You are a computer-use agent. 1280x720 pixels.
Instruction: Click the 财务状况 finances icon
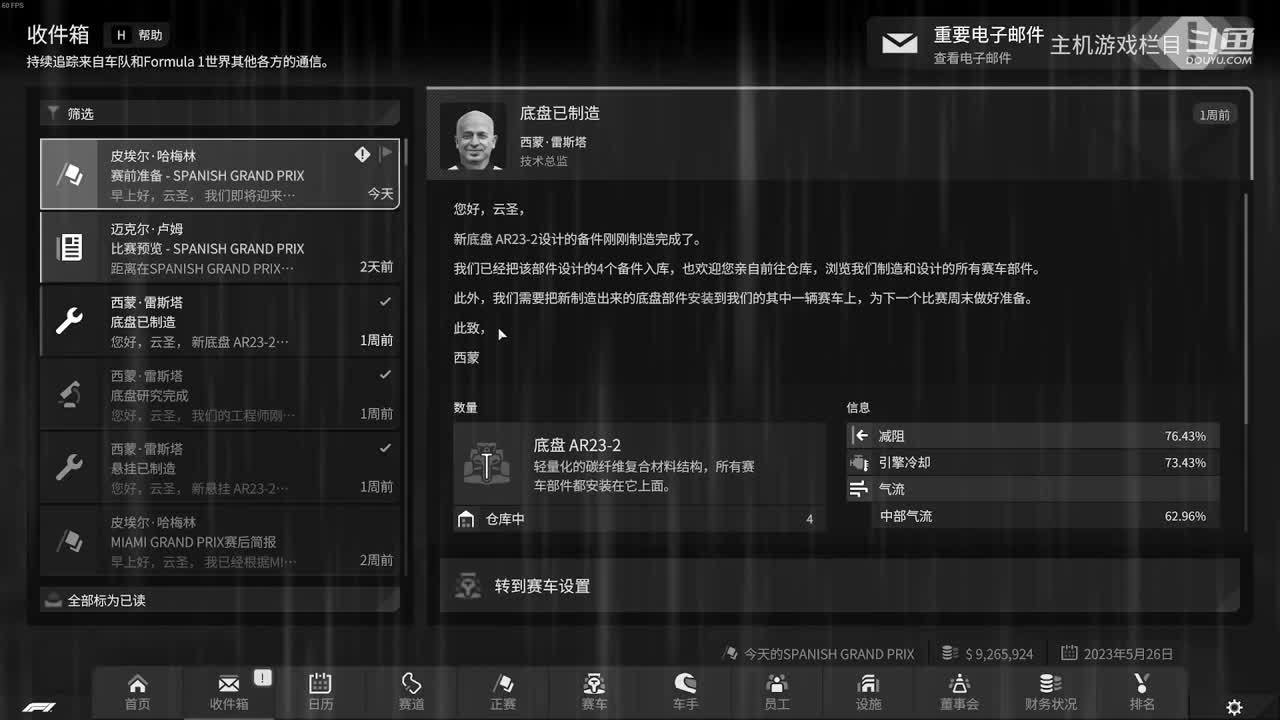point(1050,683)
